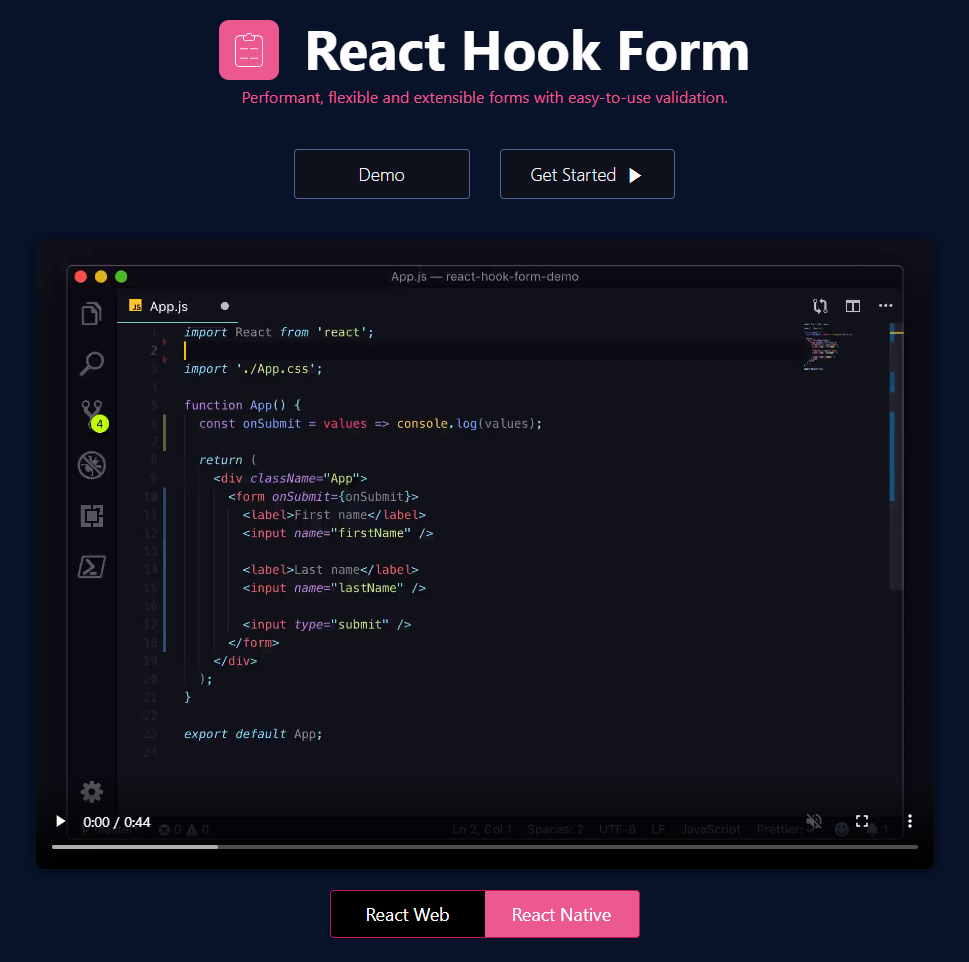Screen dimensions: 969x962
Task: Split the editor with the layout icon
Action: (x=853, y=306)
